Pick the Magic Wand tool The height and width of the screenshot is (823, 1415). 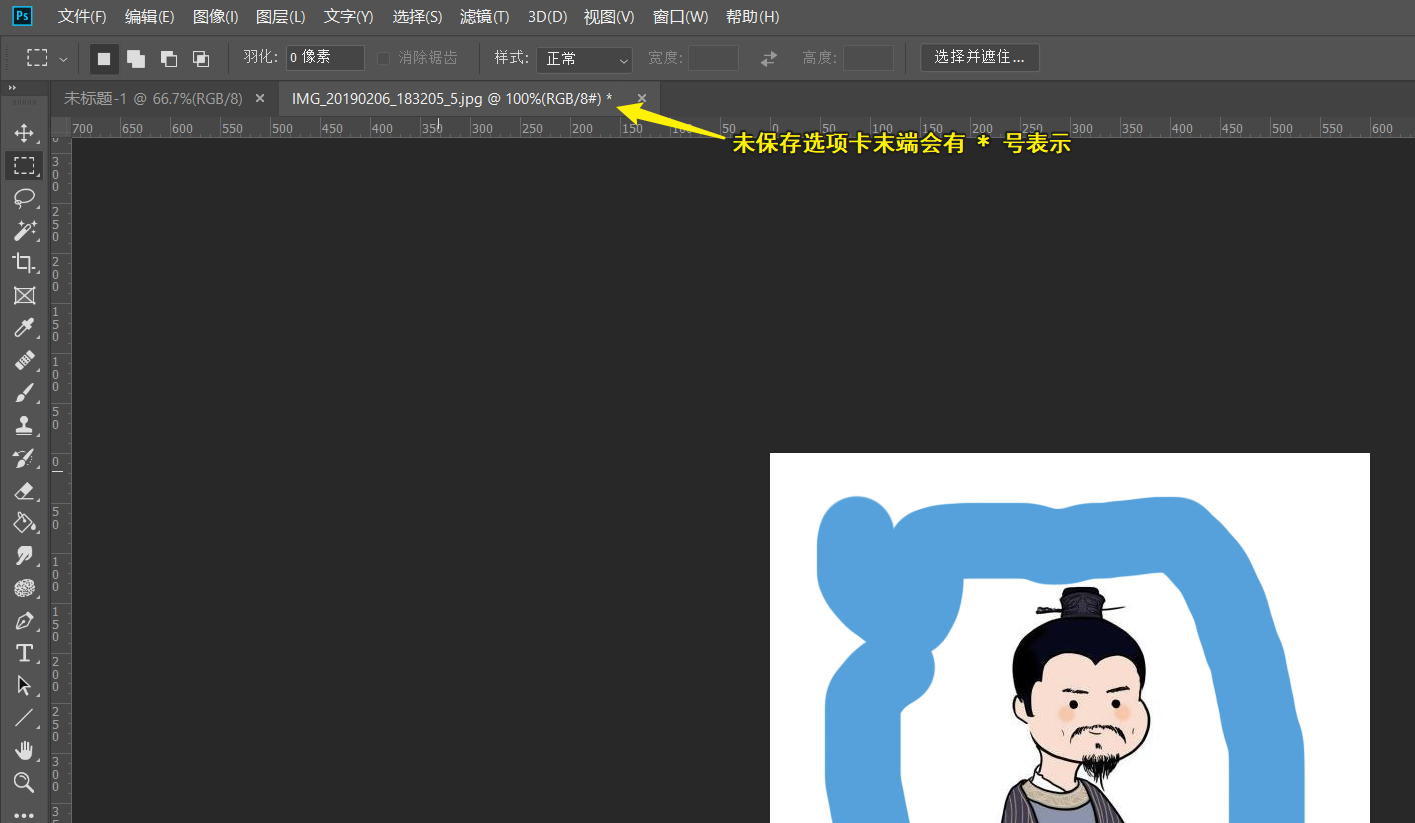click(x=24, y=230)
